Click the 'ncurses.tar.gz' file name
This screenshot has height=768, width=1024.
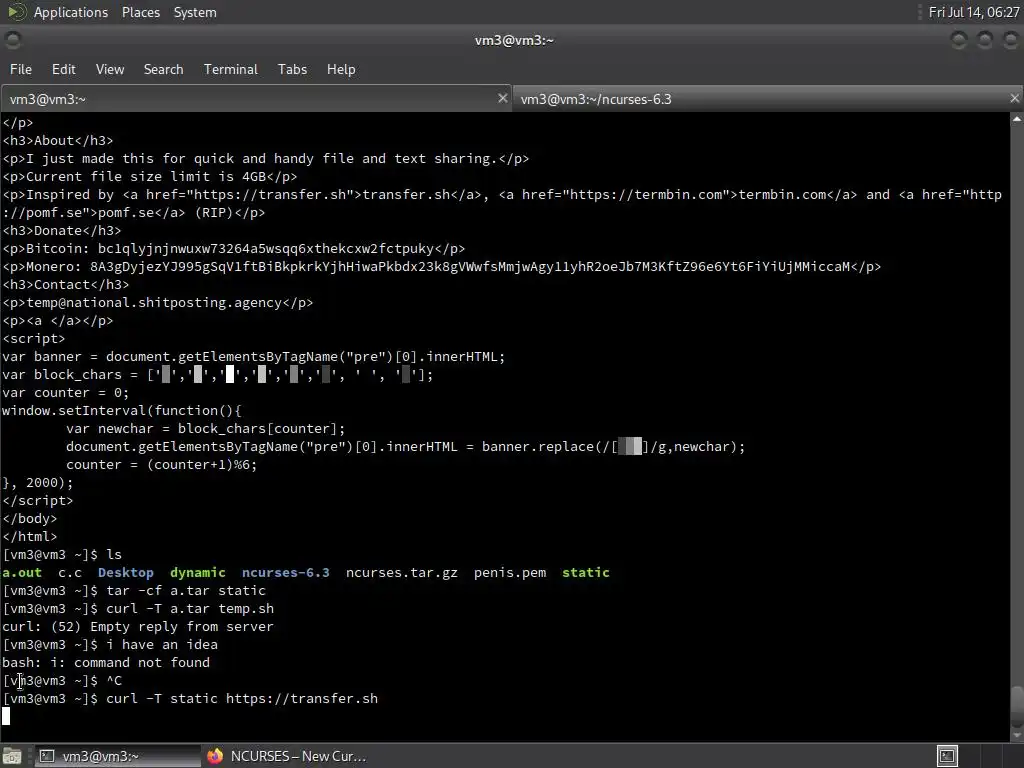402,573
